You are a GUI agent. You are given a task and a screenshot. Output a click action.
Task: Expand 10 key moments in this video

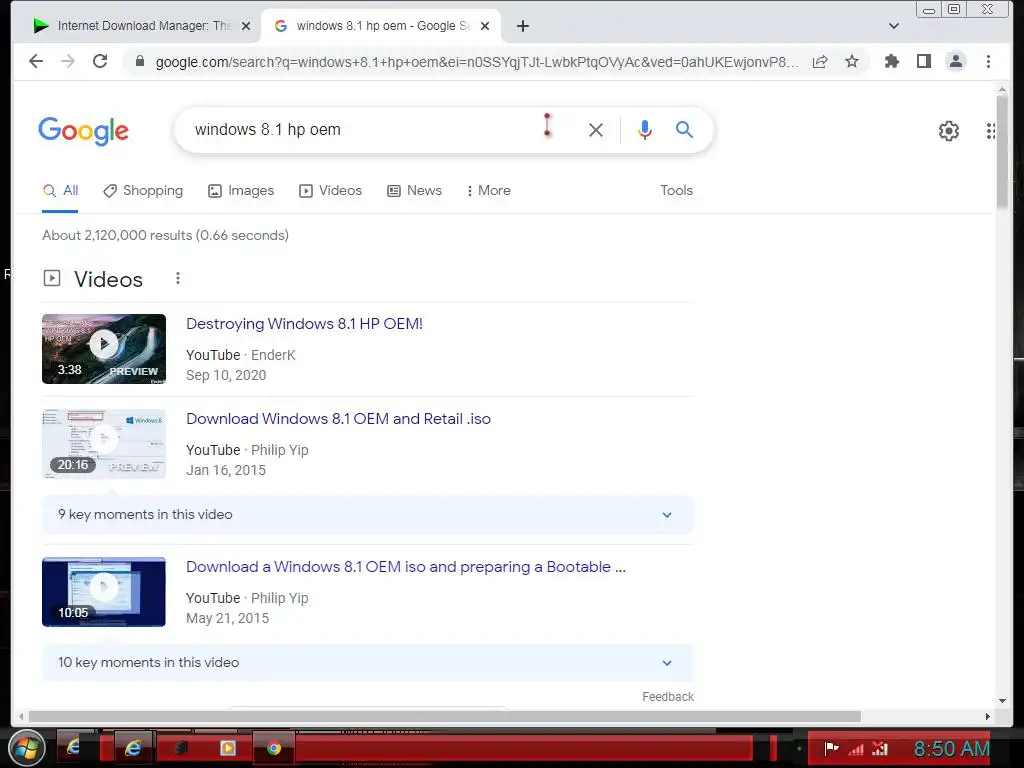point(368,662)
